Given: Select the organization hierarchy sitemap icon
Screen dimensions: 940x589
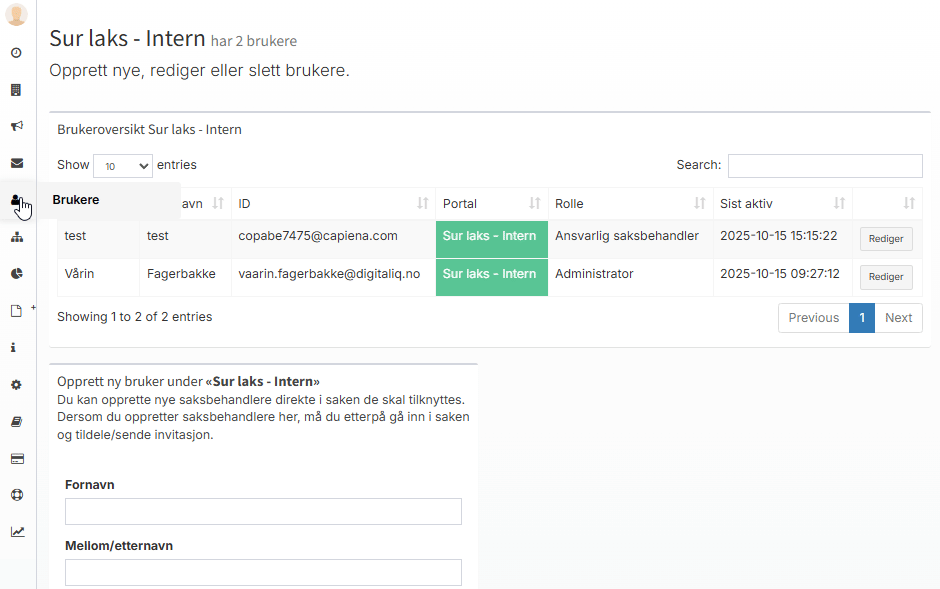Looking at the screenshot, I should pyautogui.click(x=16, y=237).
